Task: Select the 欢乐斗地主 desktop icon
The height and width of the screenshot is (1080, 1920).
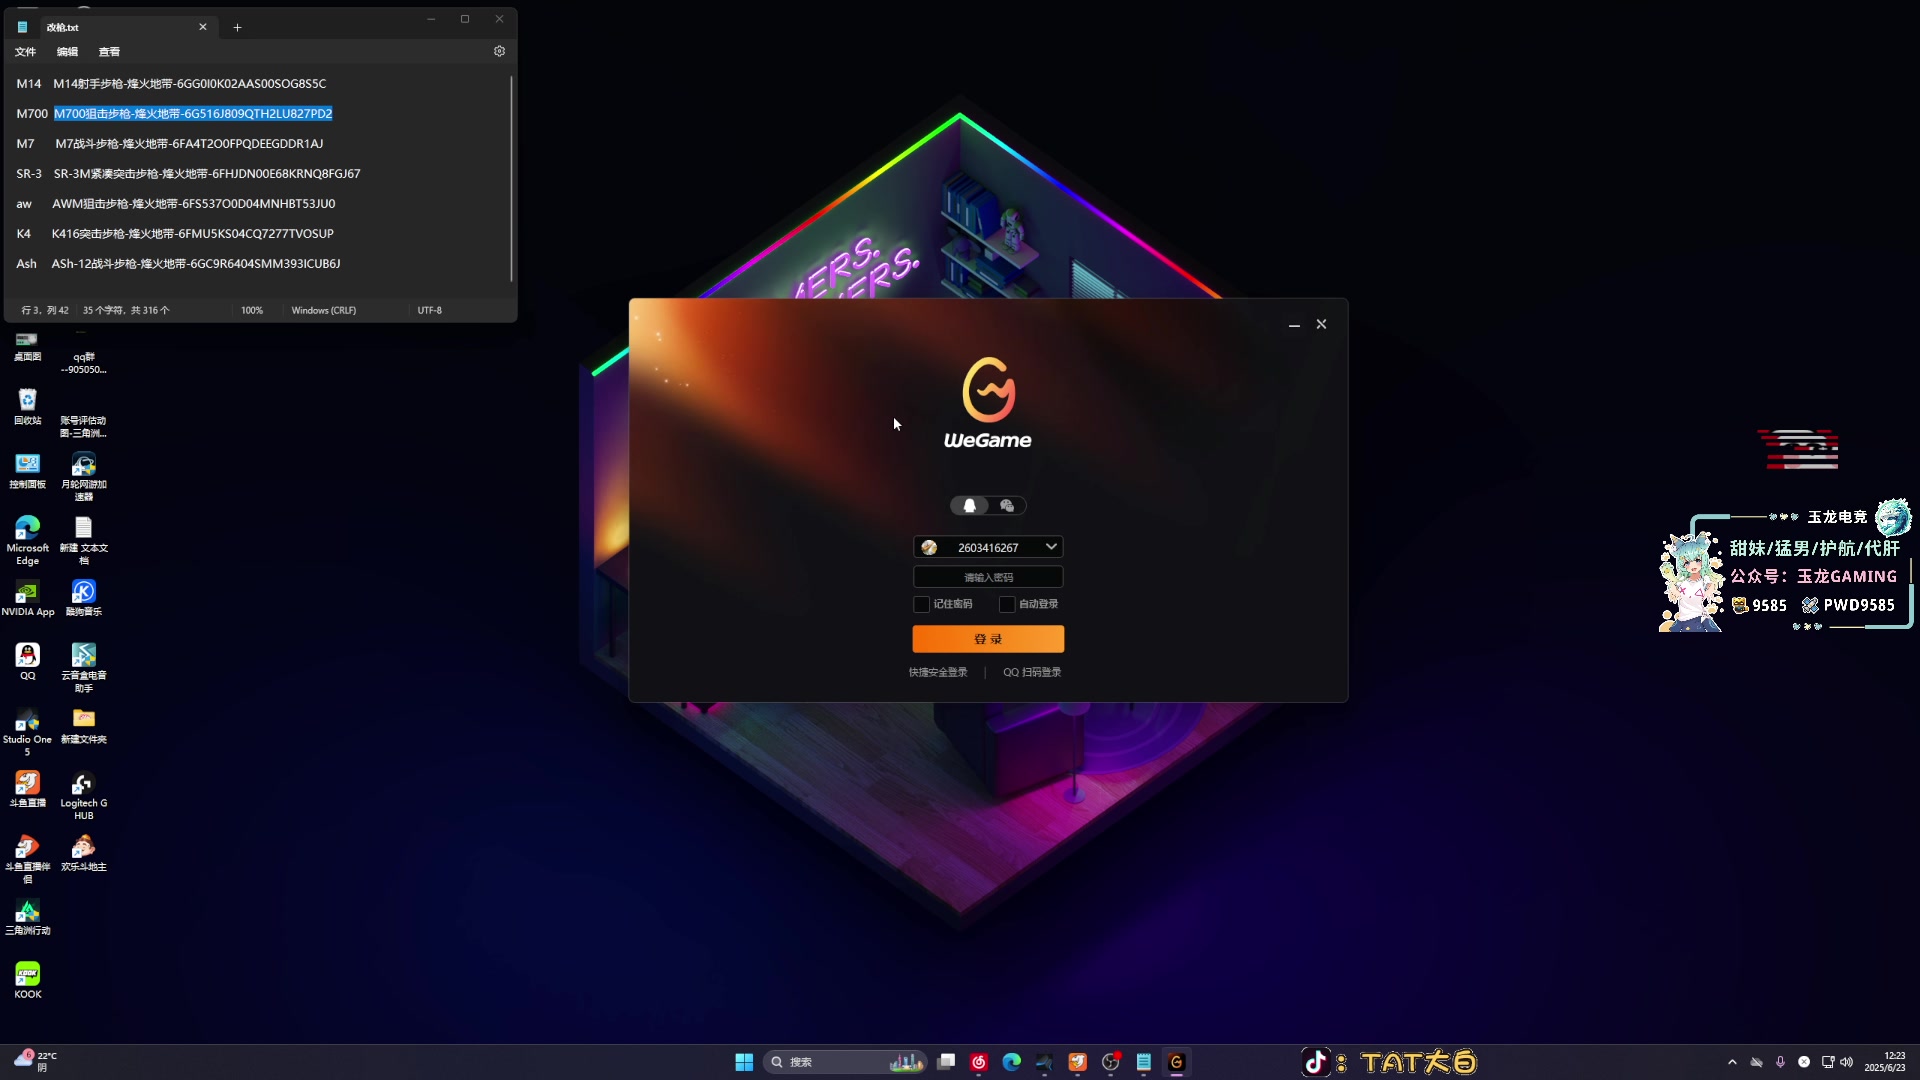Action: tap(83, 853)
